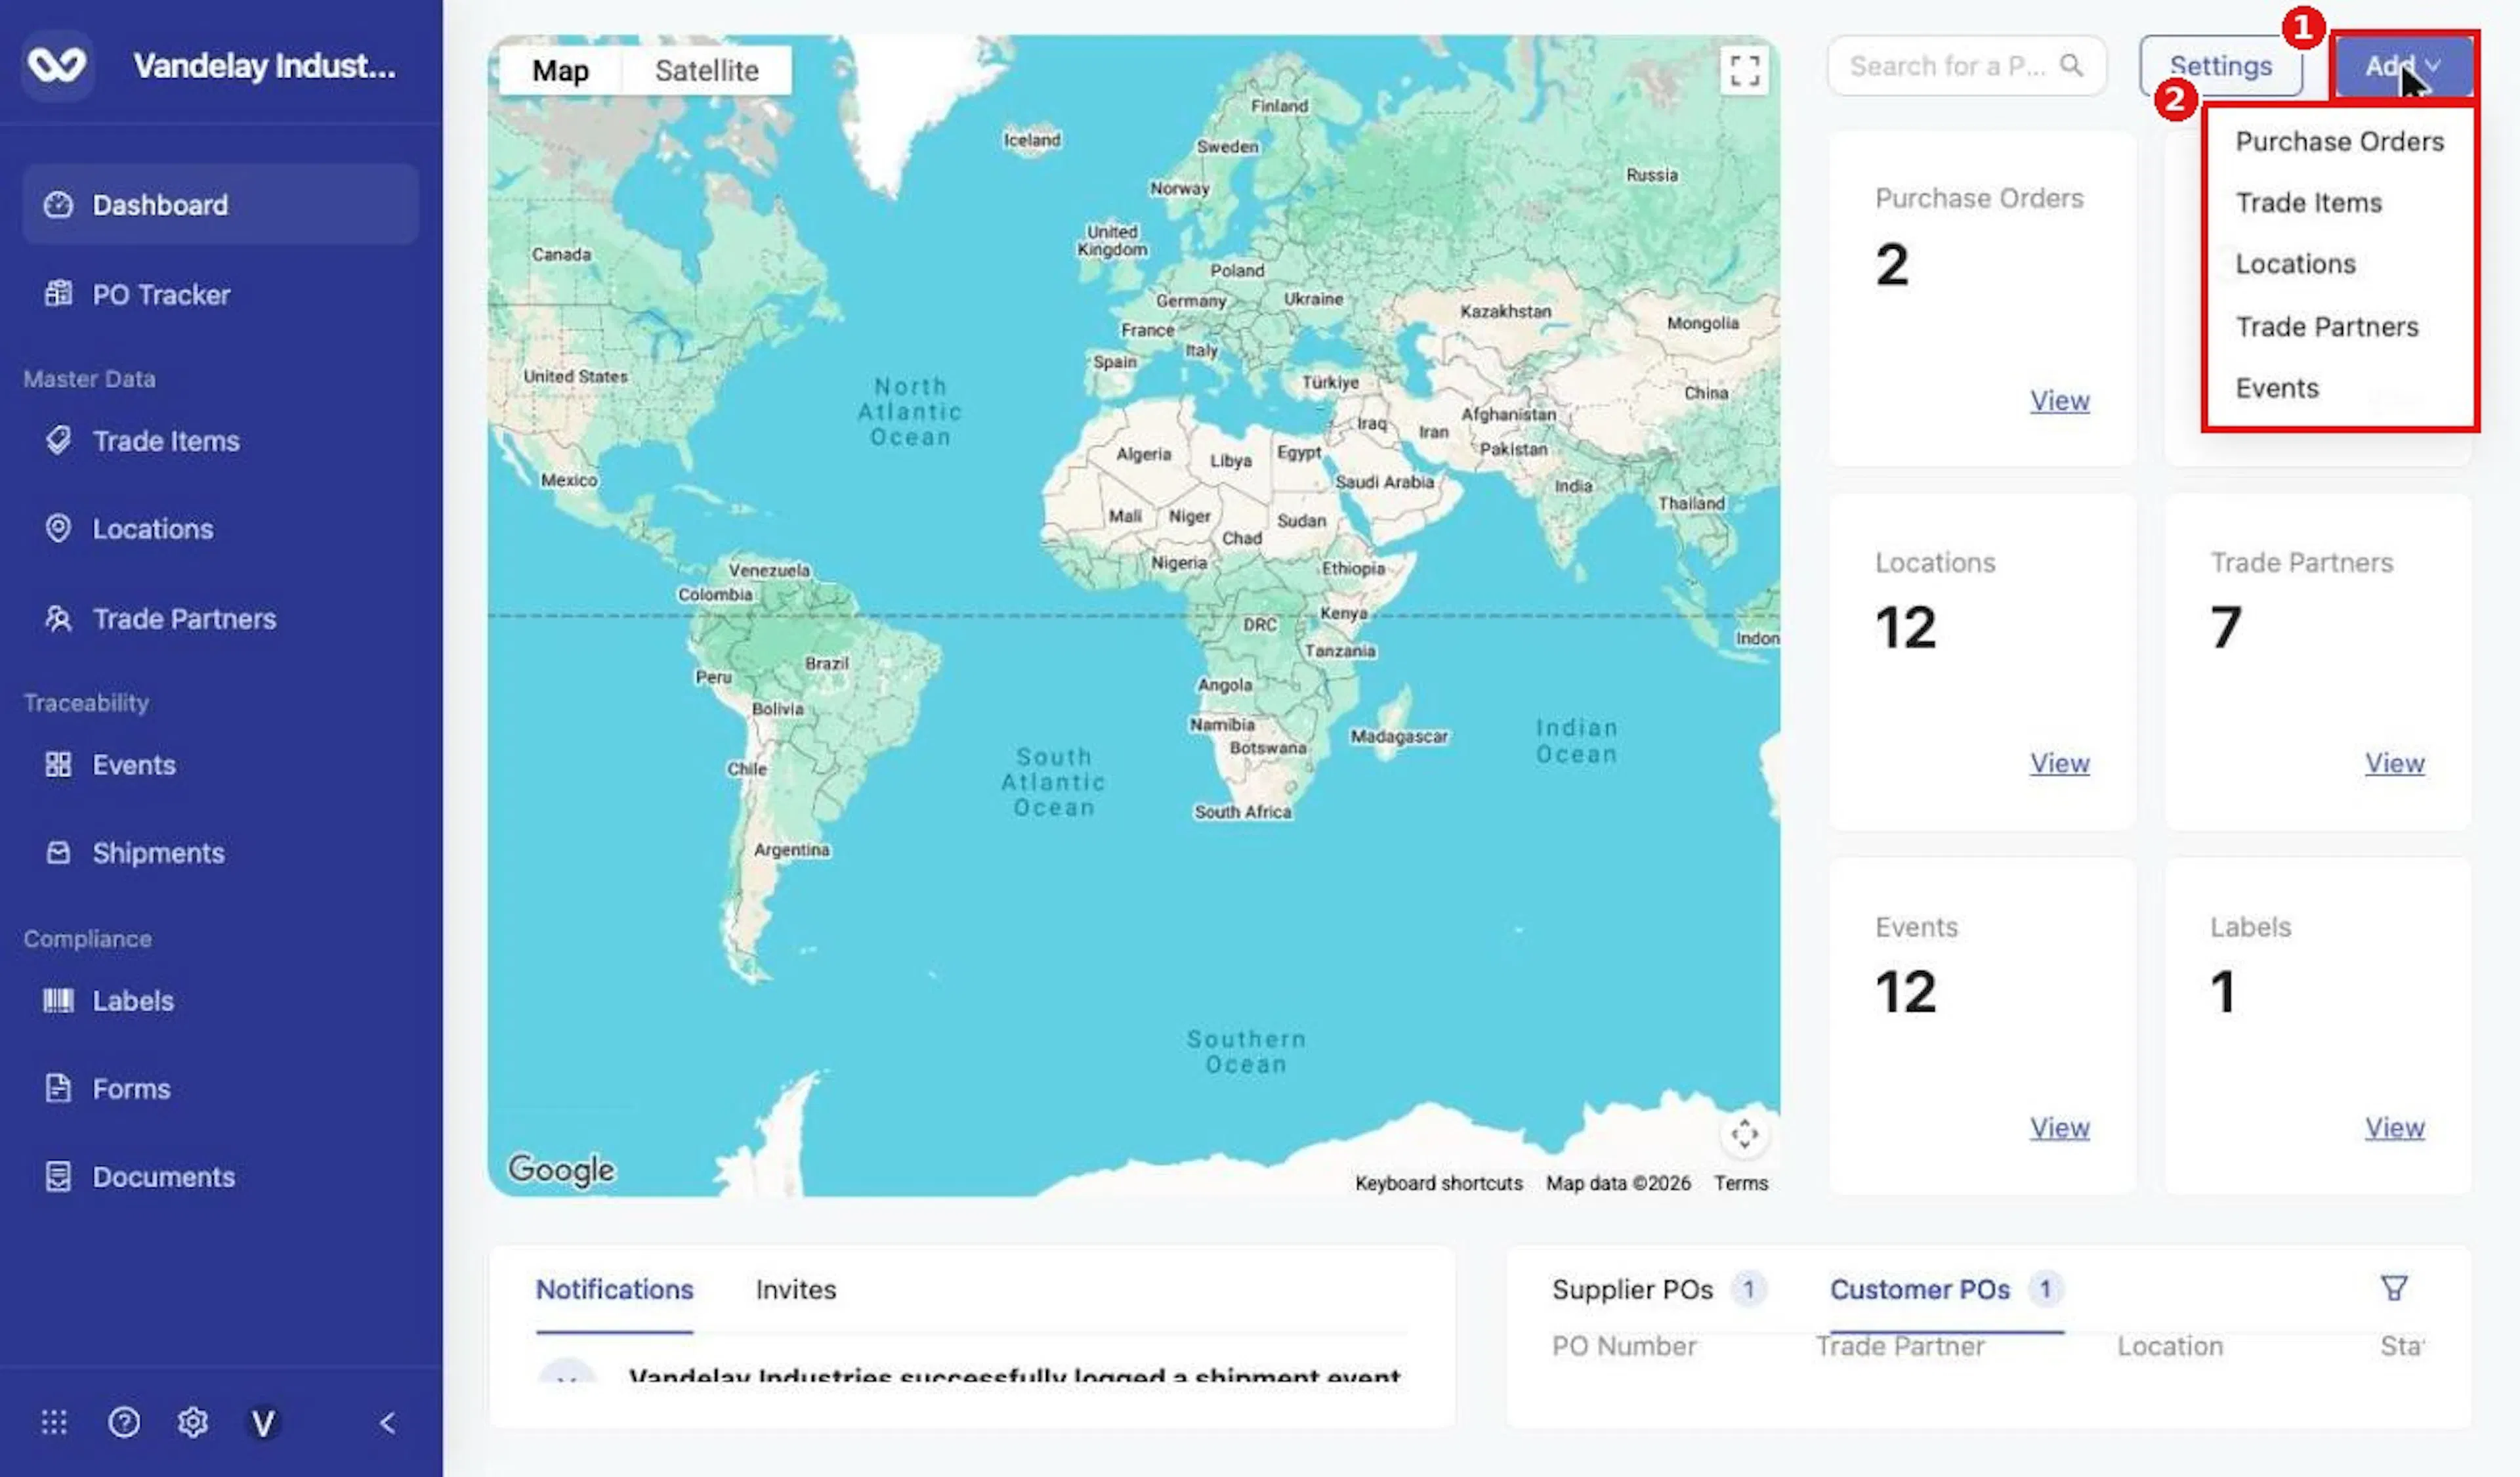The width and height of the screenshot is (2520, 1477).
Task: Open Labels under Compliance
Action: click(220, 1001)
